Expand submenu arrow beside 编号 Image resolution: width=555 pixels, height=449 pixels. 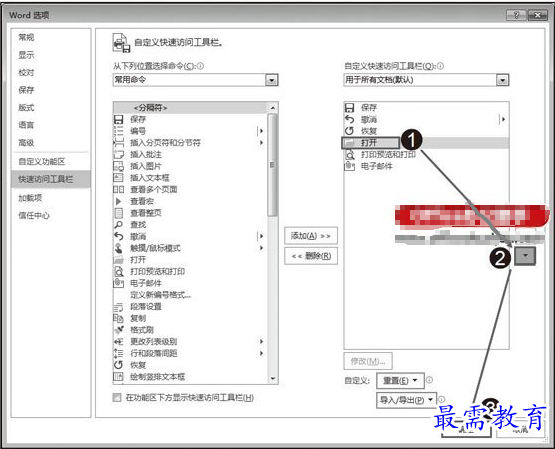261,131
